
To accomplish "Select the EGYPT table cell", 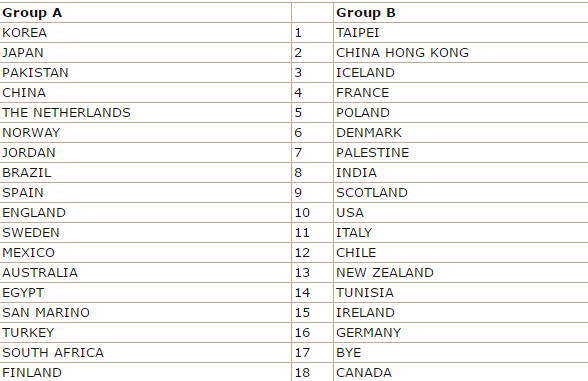I will pyautogui.click(x=146, y=292).
